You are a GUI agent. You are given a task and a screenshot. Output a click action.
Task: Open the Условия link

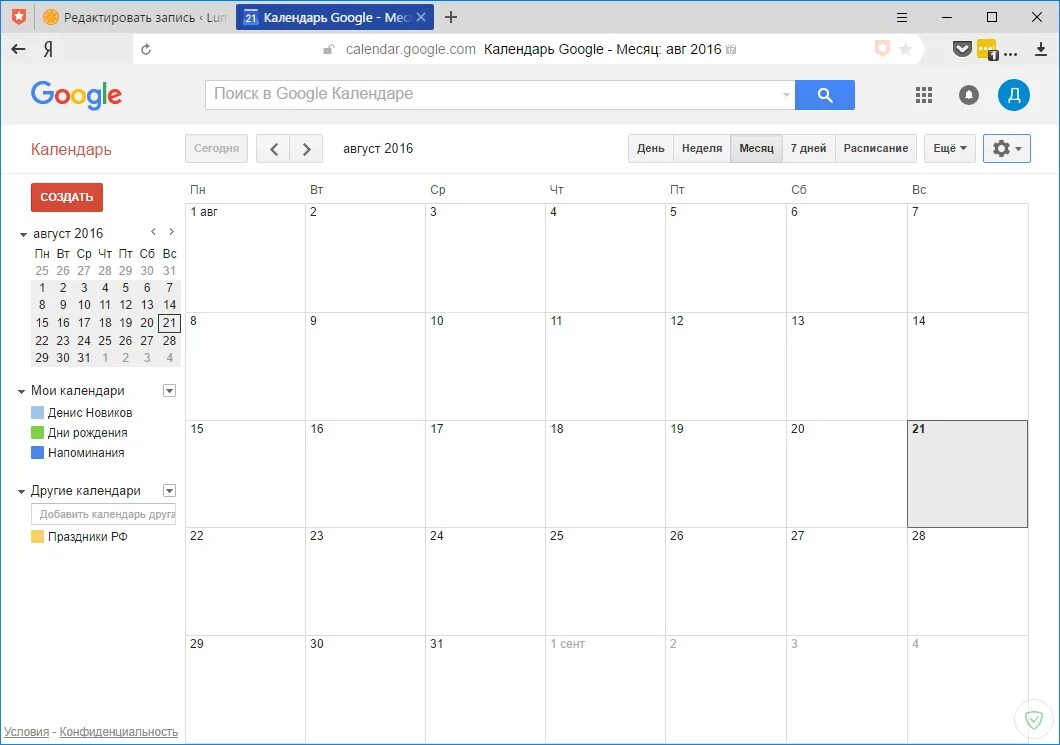coord(26,731)
